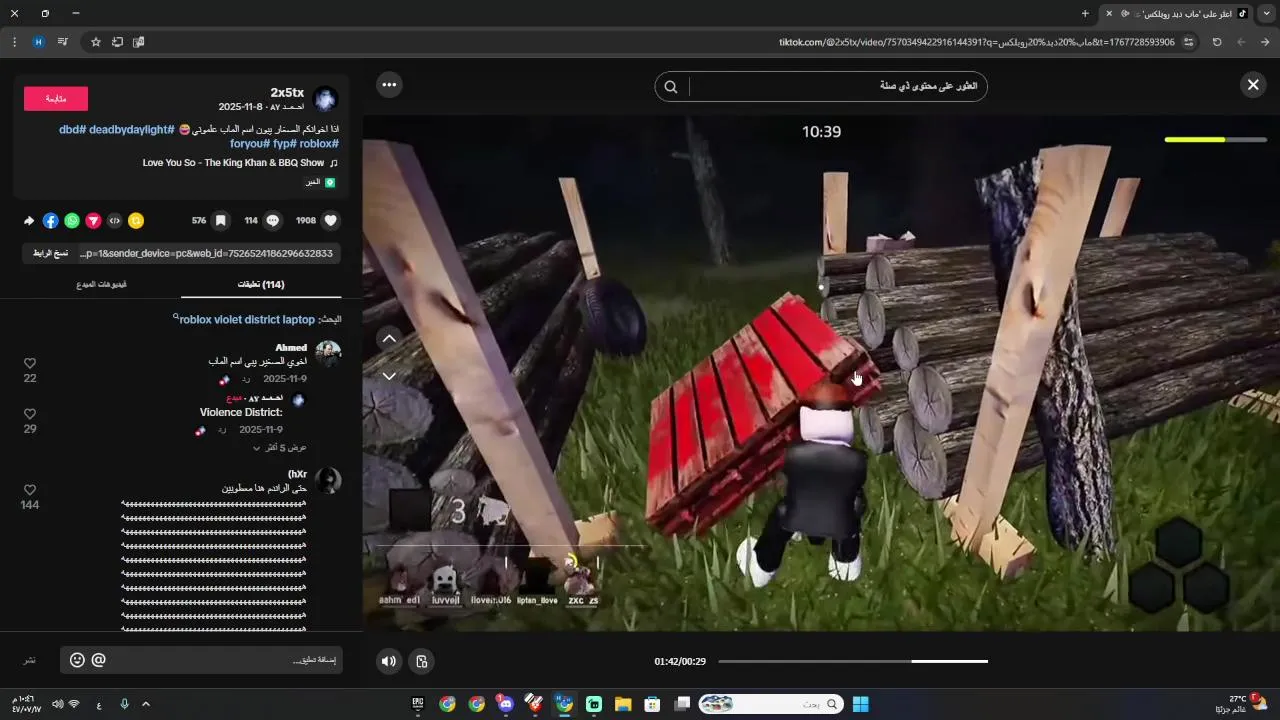This screenshot has height=720, width=1280.
Task: Open the three-dot more options menu
Action: (x=389, y=85)
